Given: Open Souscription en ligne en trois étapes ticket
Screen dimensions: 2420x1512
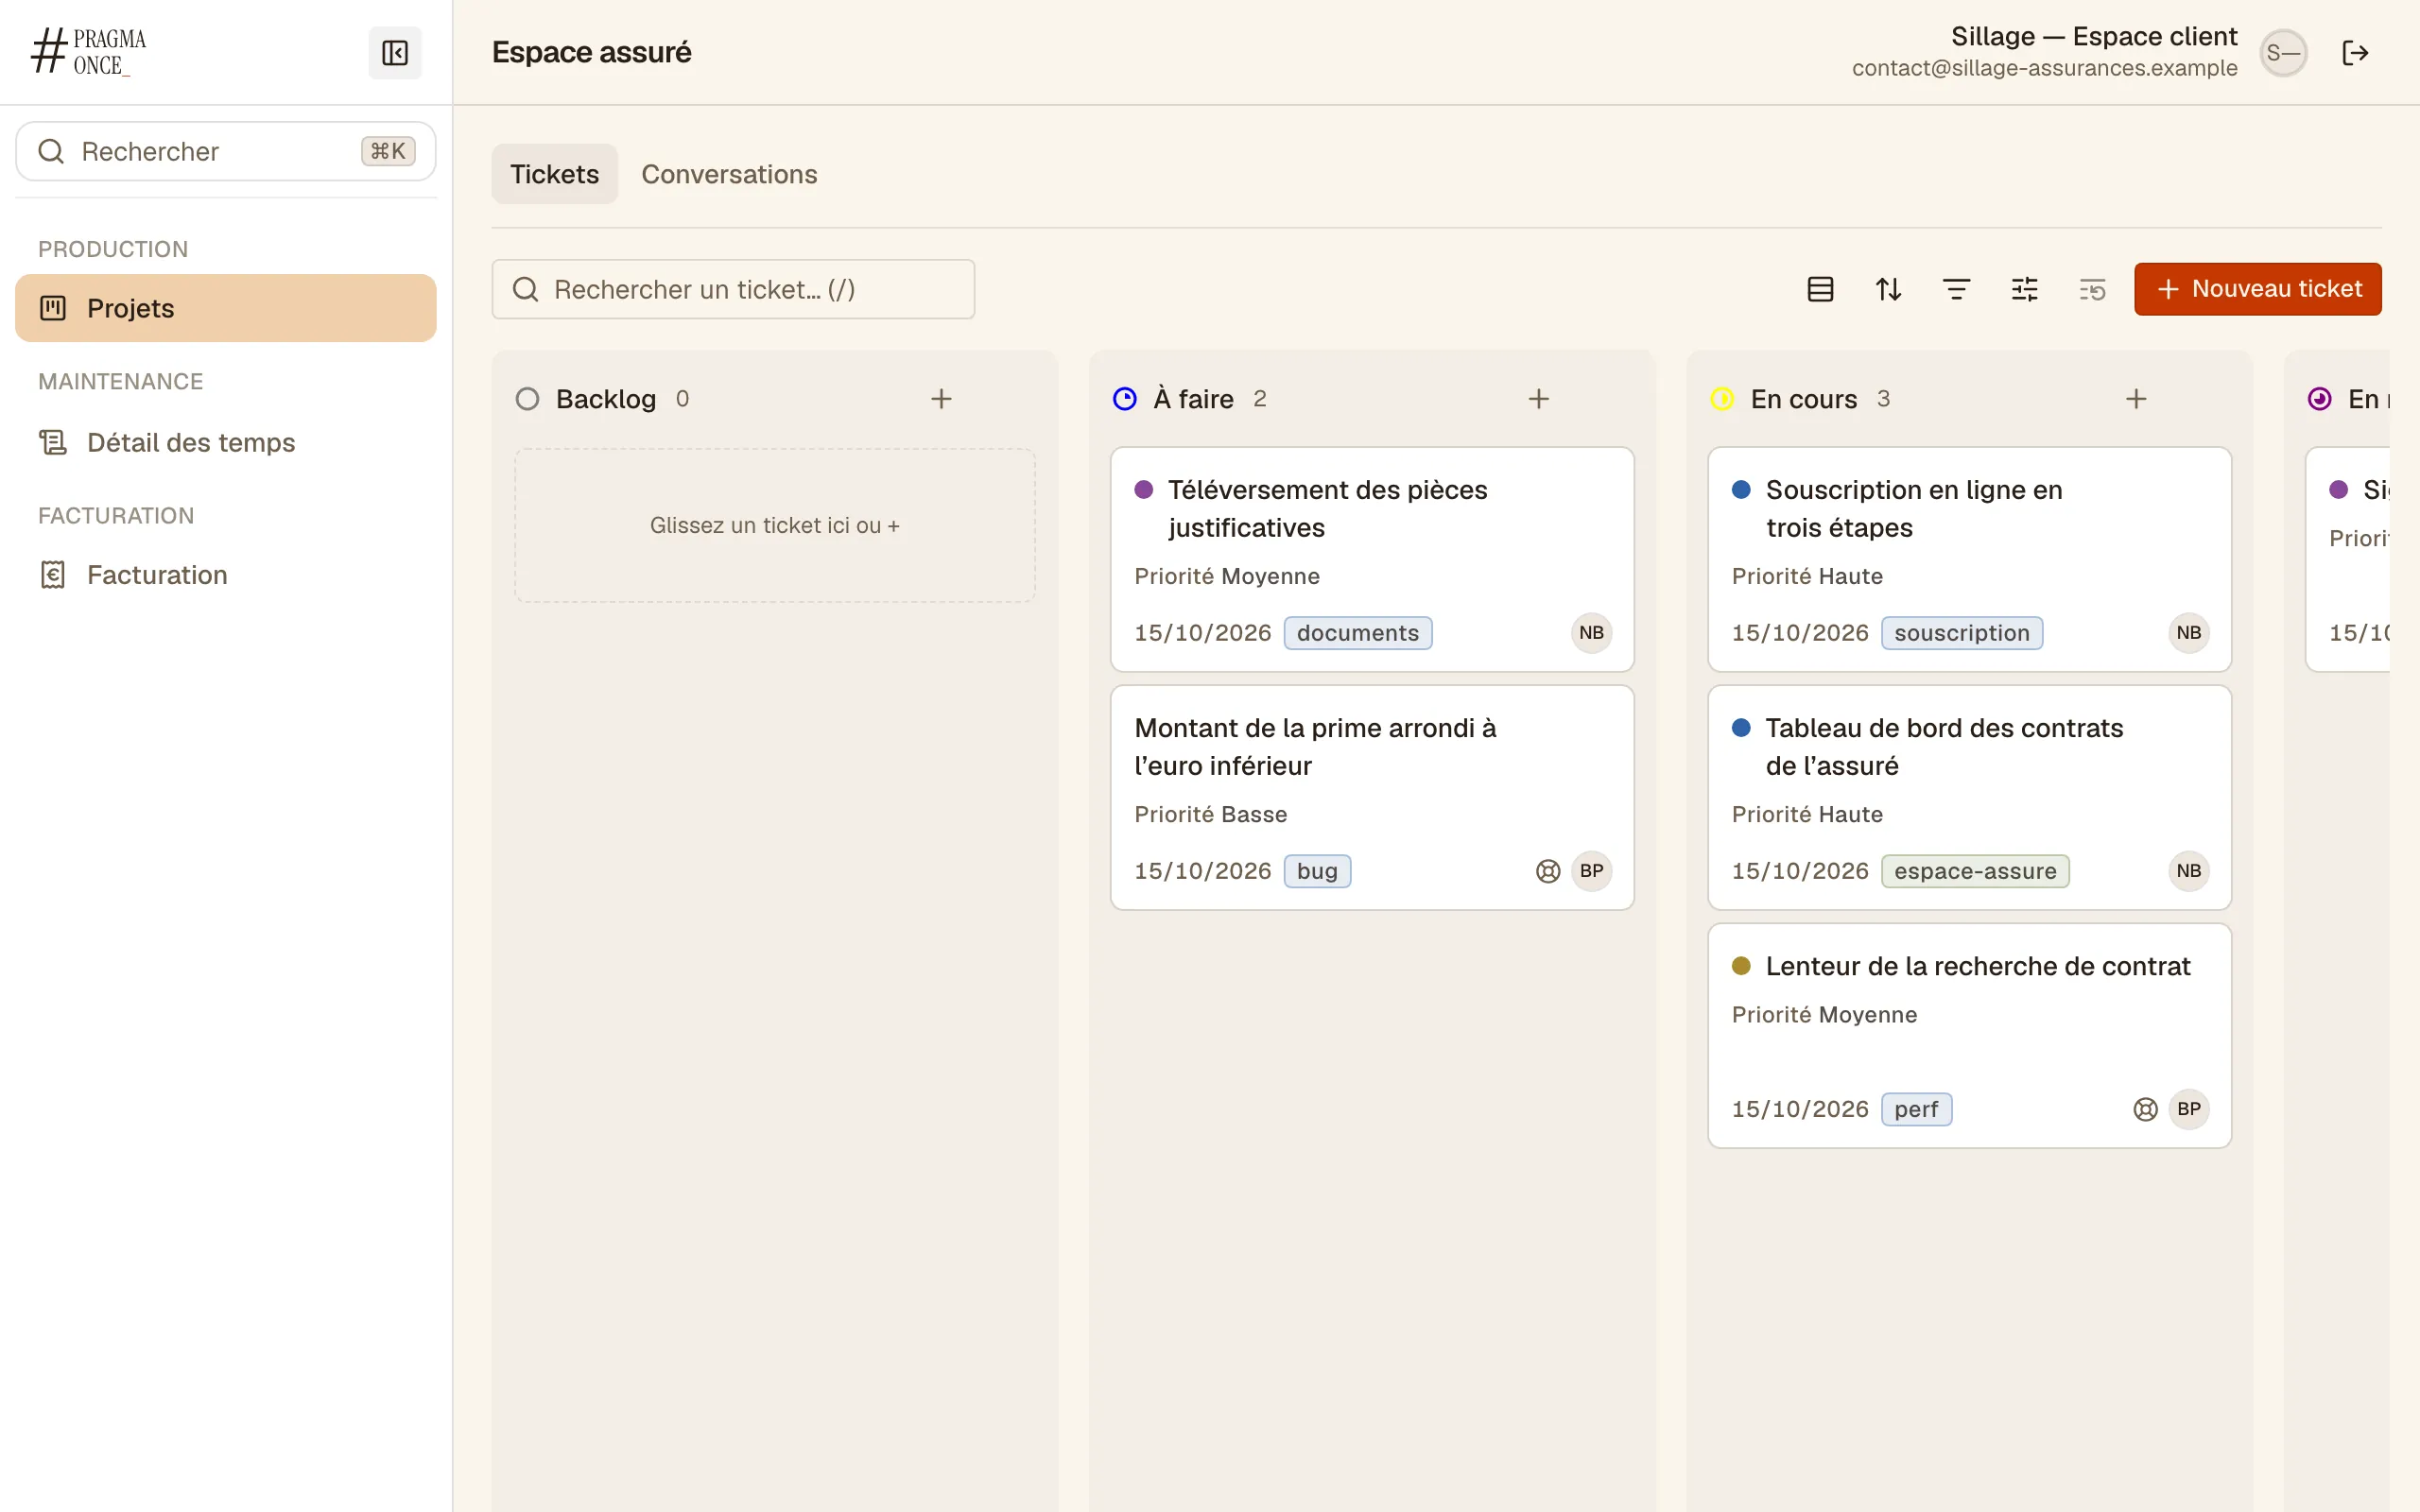Looking at the screenshot, I should 1969,559.
